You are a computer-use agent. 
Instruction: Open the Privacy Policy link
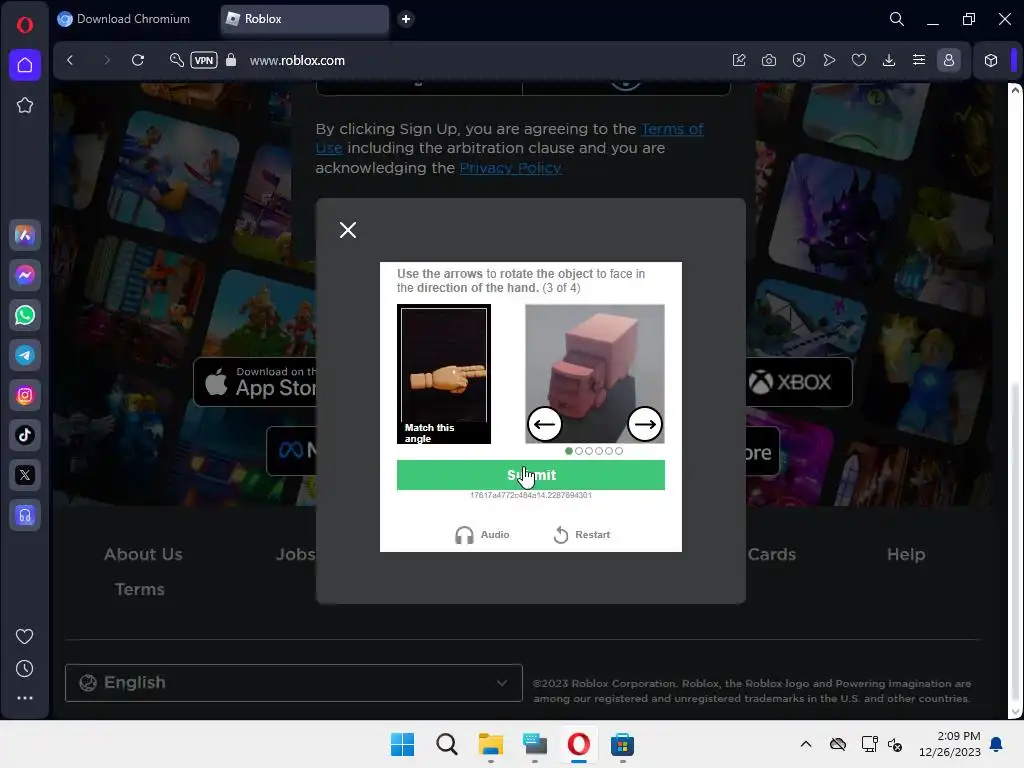[x=510, y=168]
